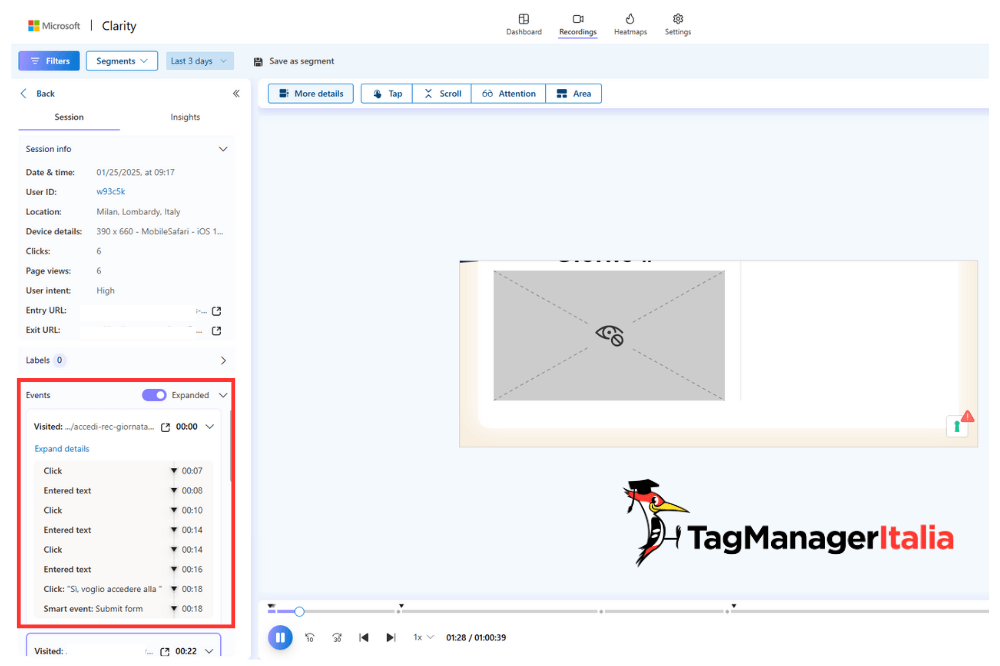The image size is (1000, 666).
Task: Select the Area heatmap mode
Action: (x=573, y=94)
